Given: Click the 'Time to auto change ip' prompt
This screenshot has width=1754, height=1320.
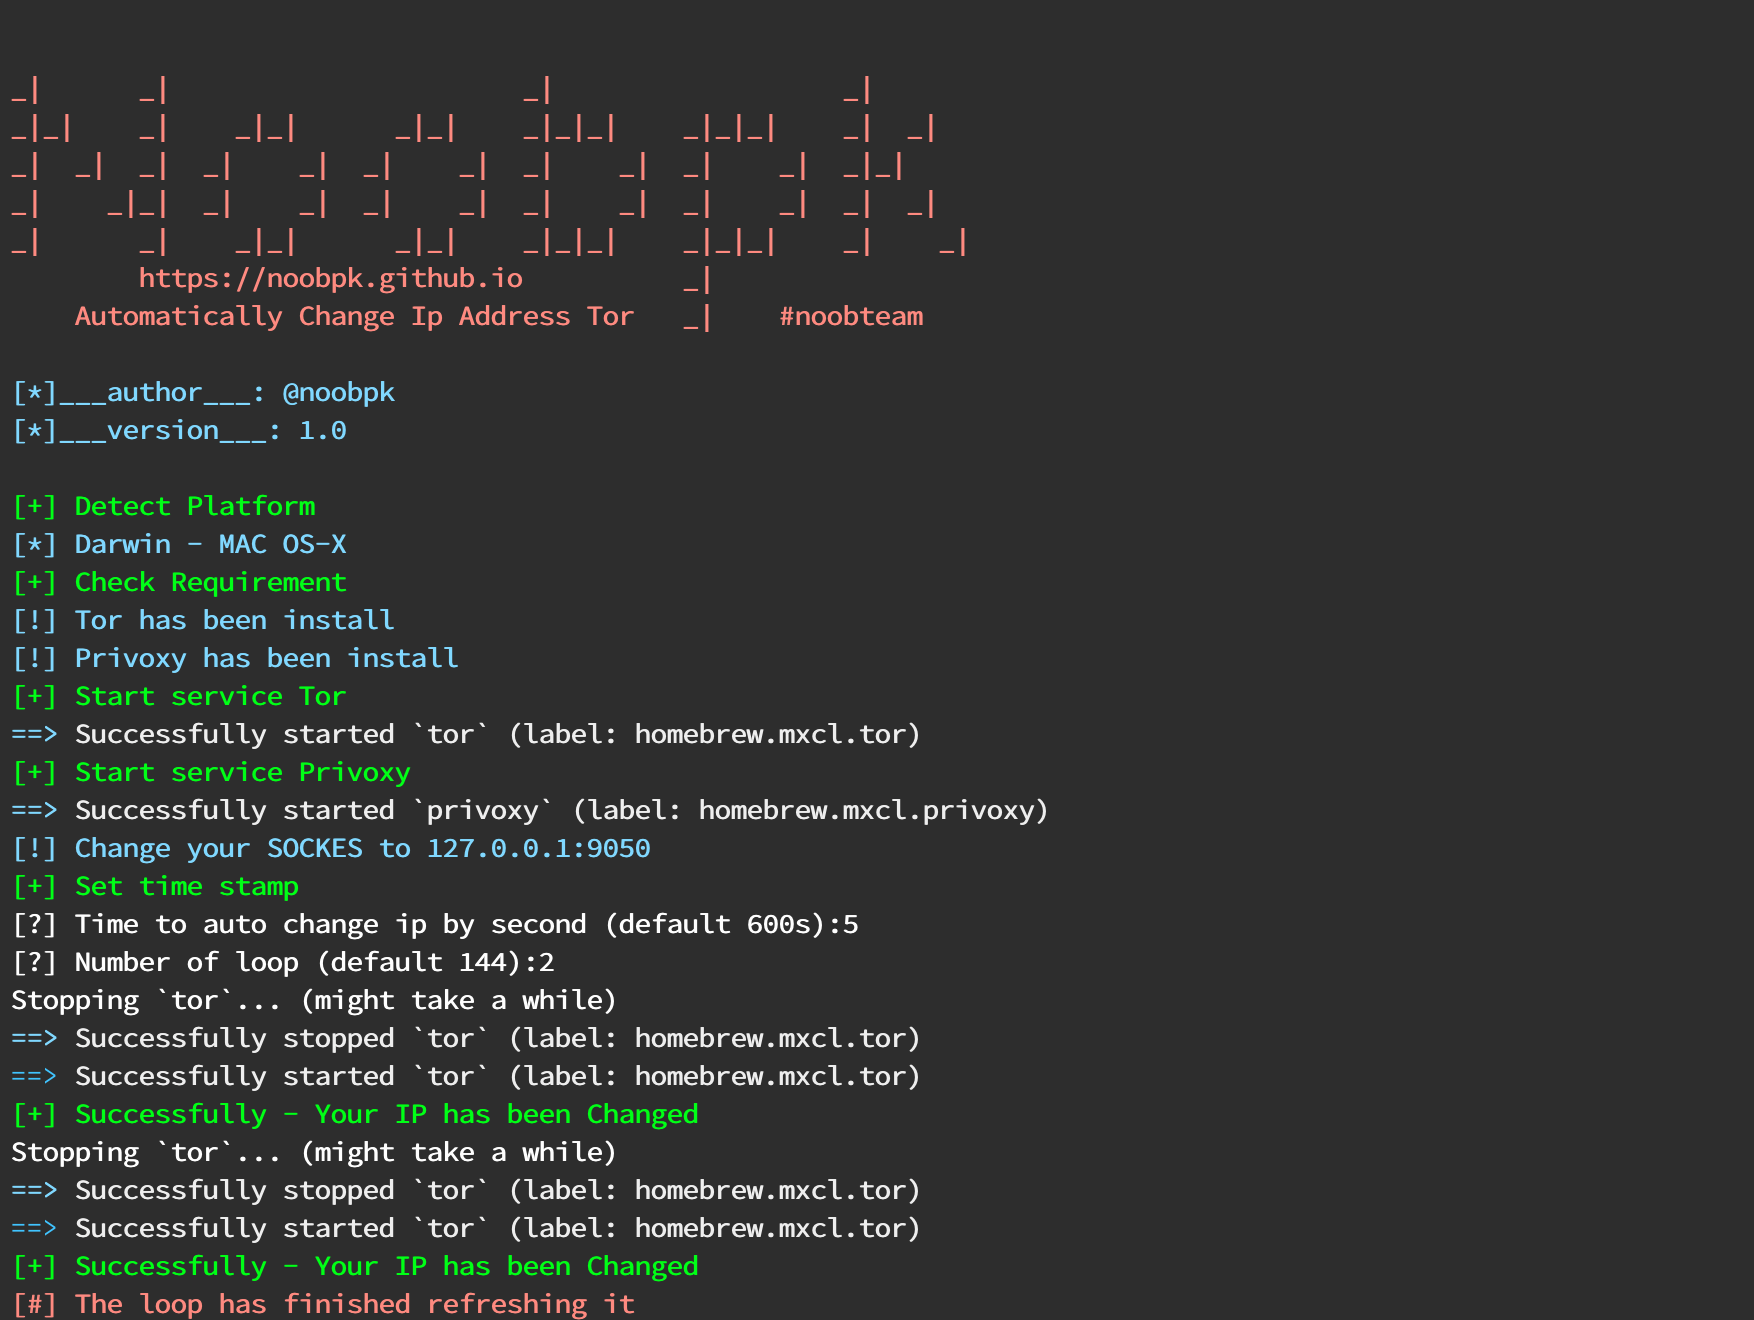Looking at the screenshot, I should pyautogui.click(x=435, y=924).
